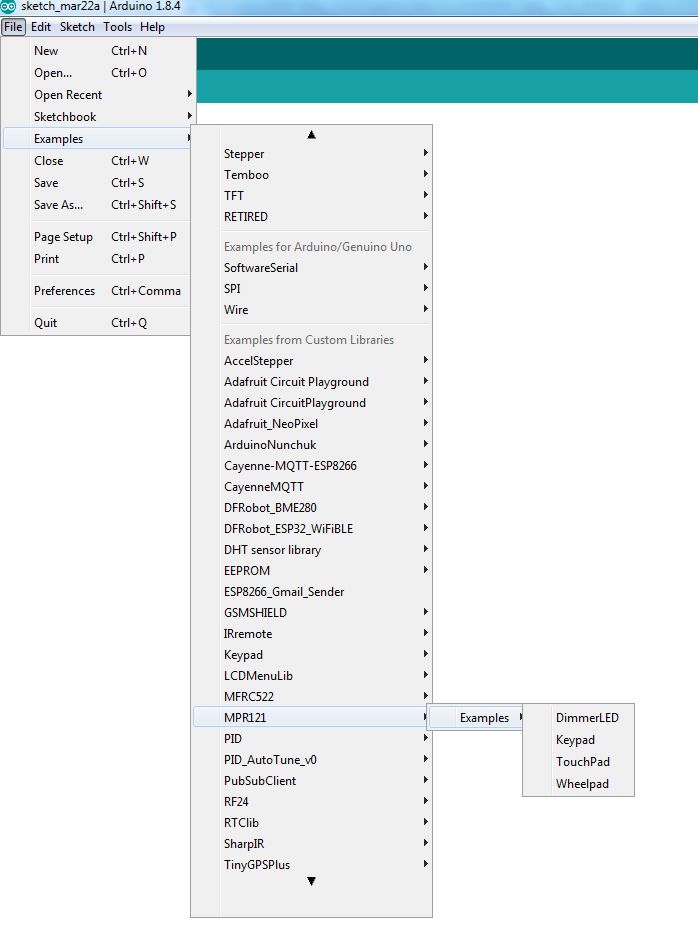This screenshot has height=946, width=698.
Task: Expand the Cayenne-MQTT-ESP8266 submenu
Action: click(311, 466)
